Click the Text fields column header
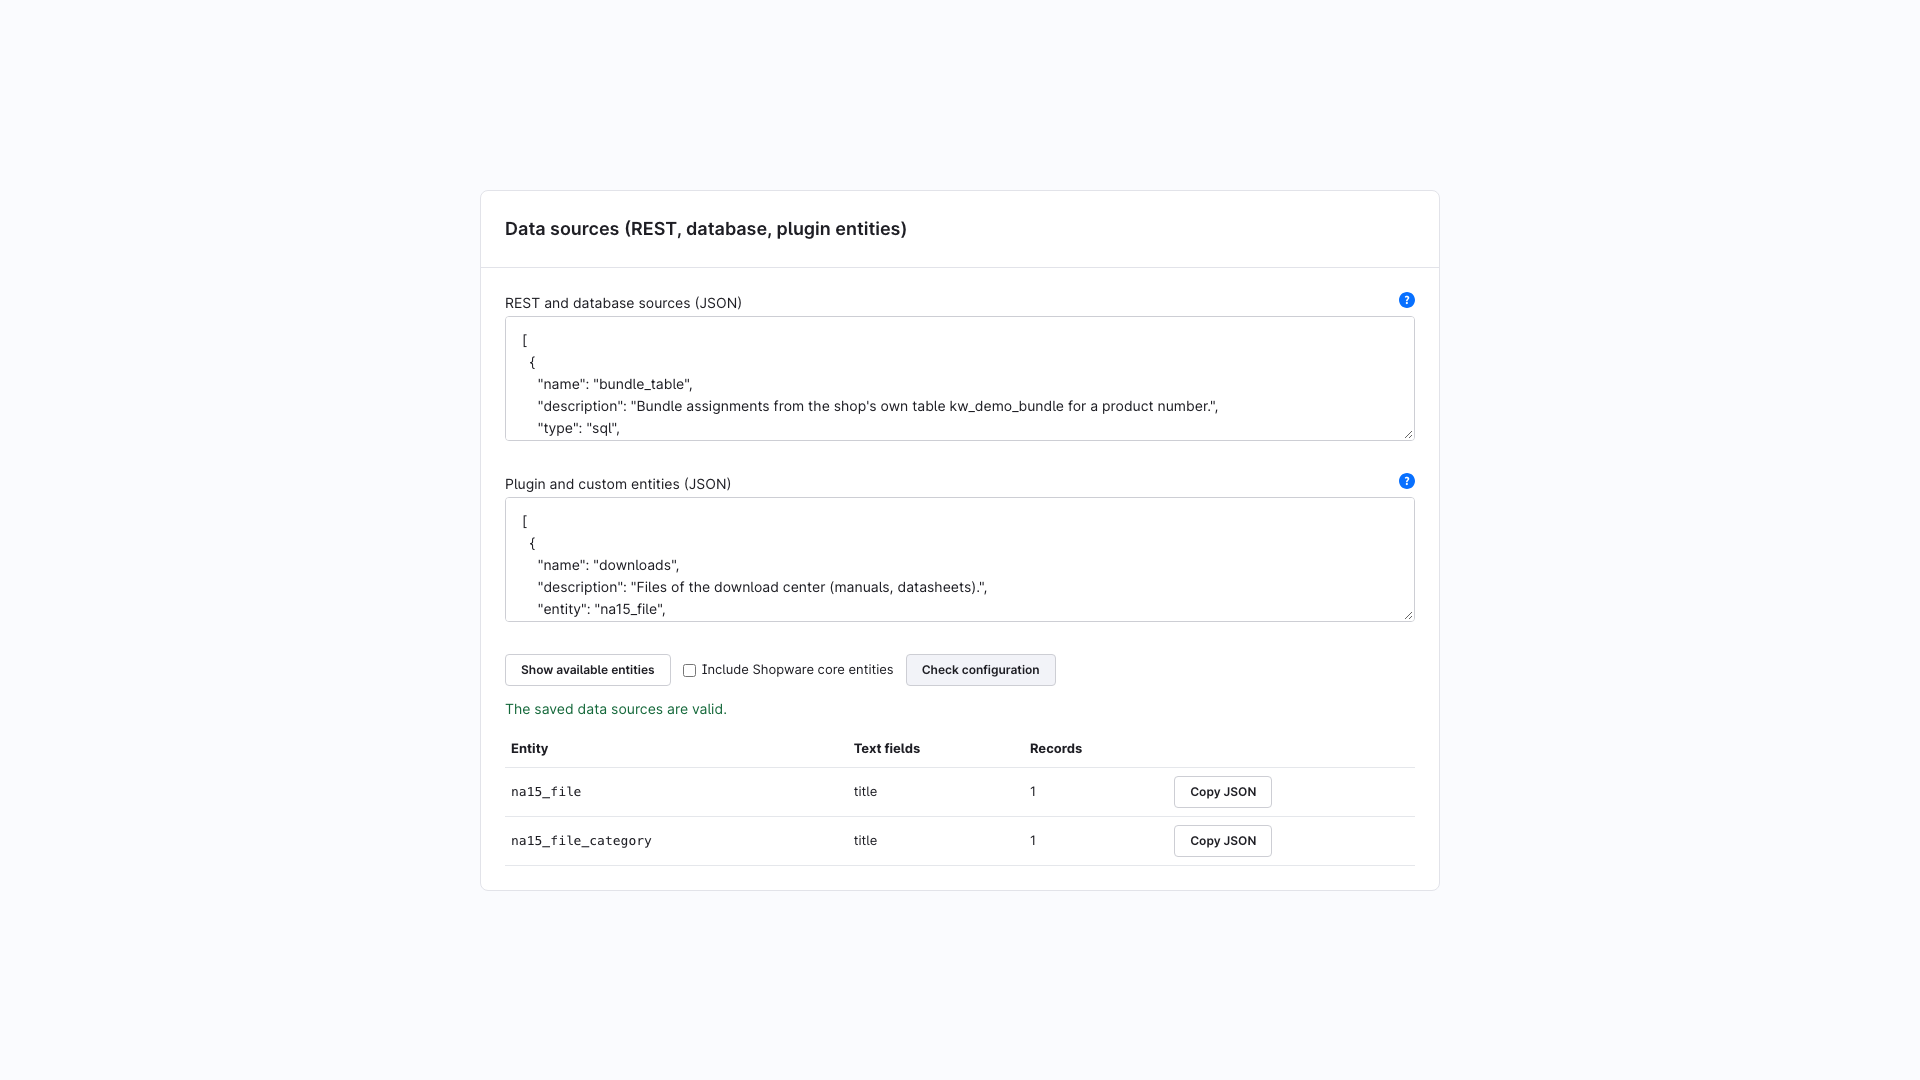The width and height of the screenshot is (1920, 1080). tap(886, 749)
